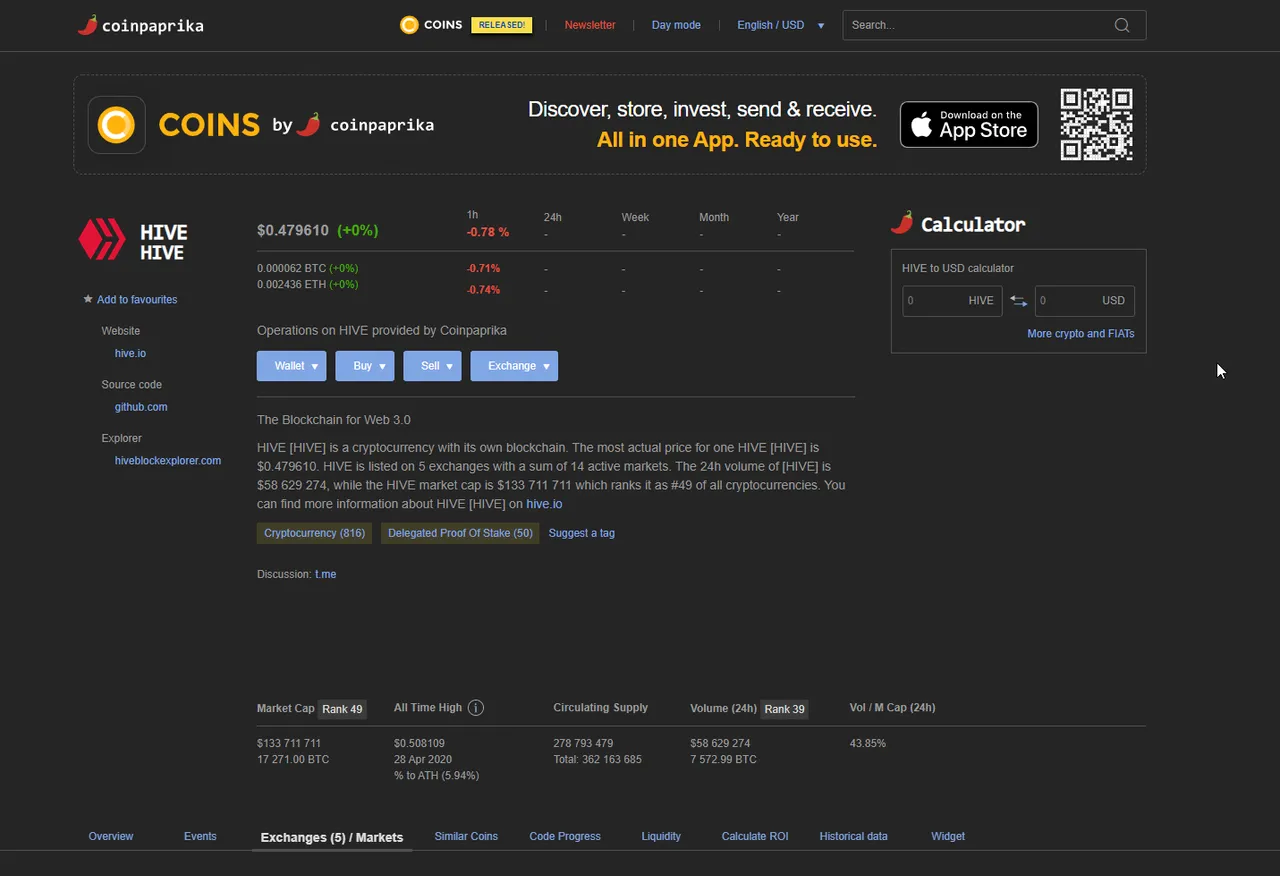Expand the Sell dropdown button
The image size is (1280, 876).
coord(432,366)
